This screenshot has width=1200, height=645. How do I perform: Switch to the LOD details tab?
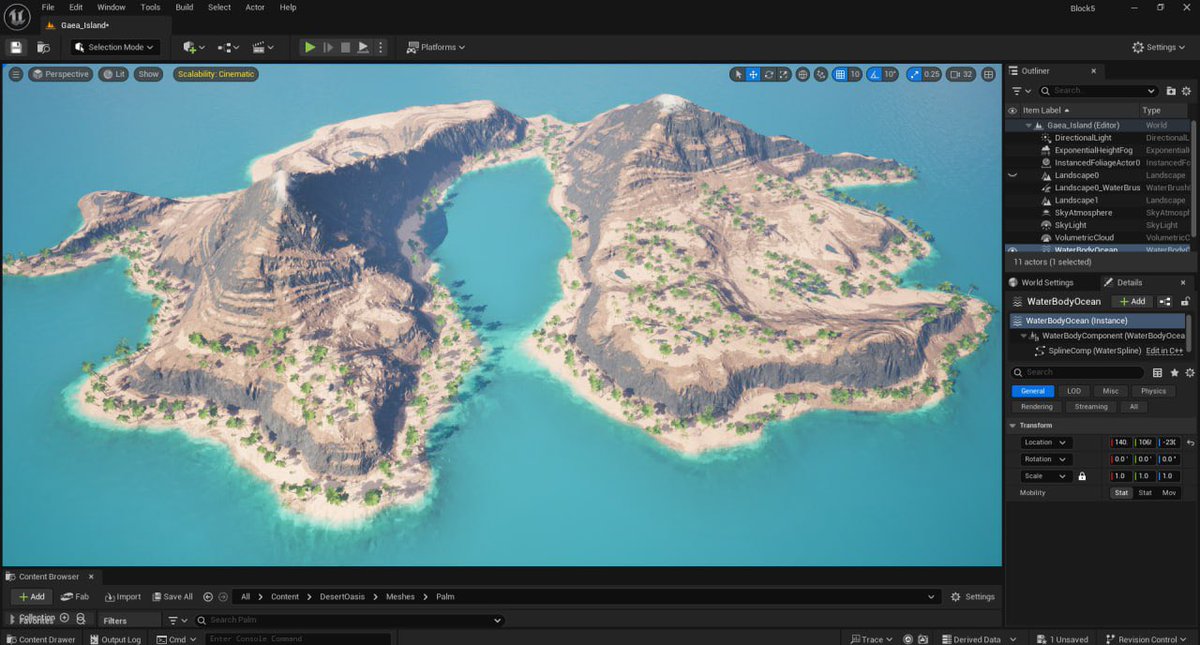coord(1073,391)
